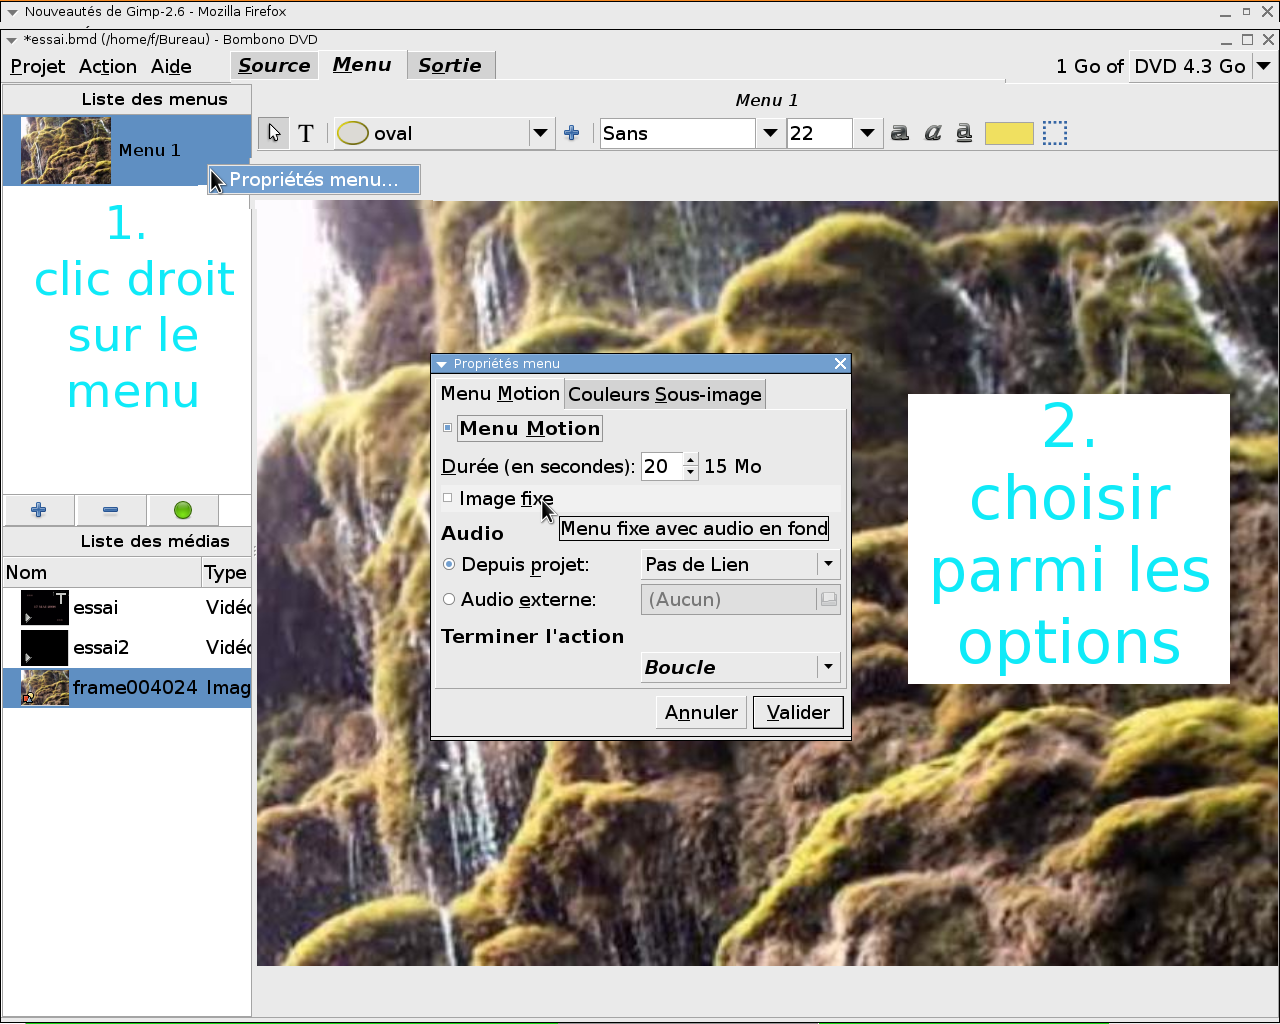Click the dashed selection frame icon

1055,133
